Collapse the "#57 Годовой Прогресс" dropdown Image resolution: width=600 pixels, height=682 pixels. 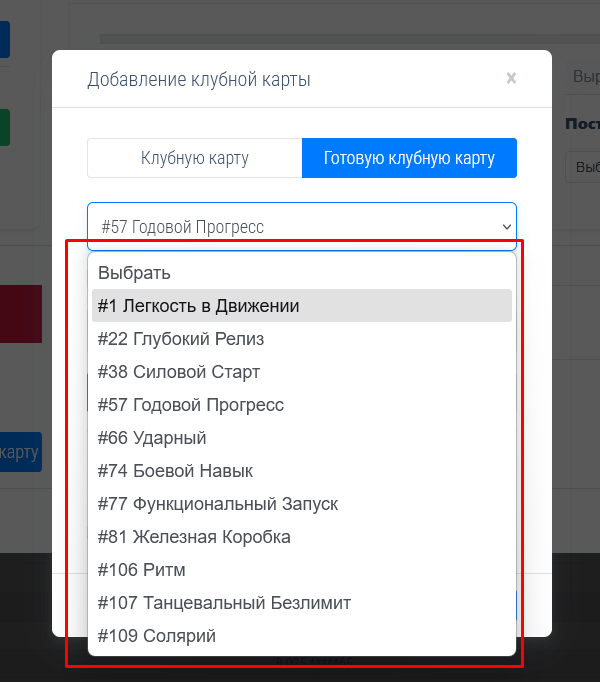point(301,227)
